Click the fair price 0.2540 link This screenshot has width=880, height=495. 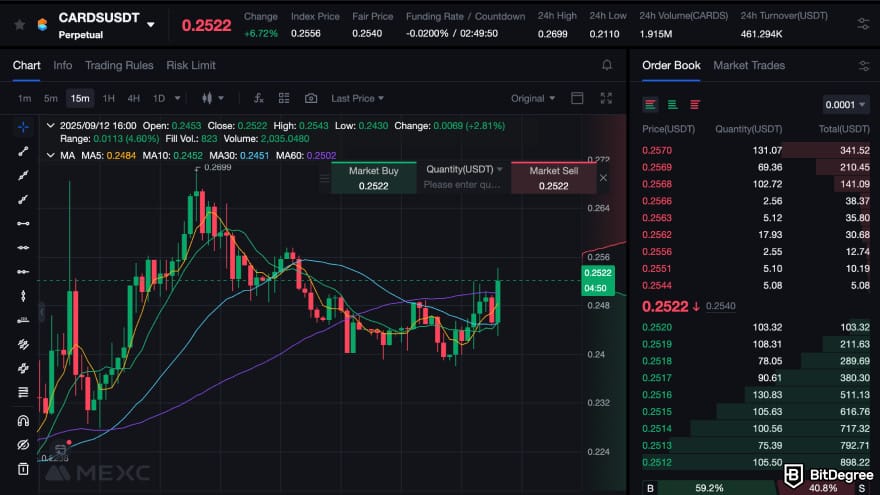721,306
